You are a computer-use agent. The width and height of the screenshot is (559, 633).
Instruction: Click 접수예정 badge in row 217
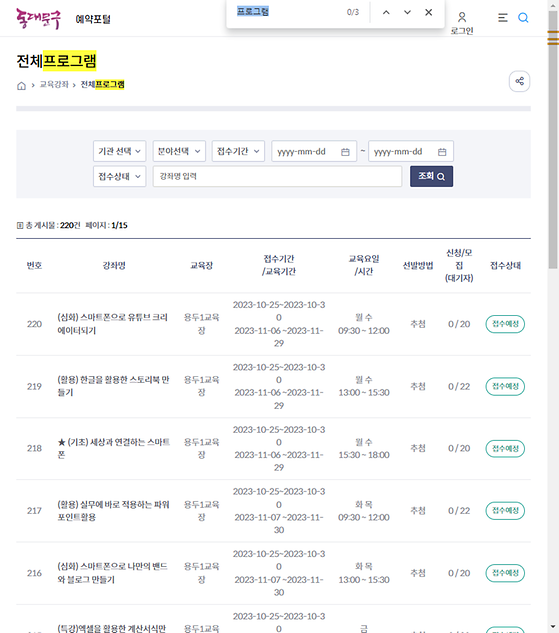click(505, 511)
